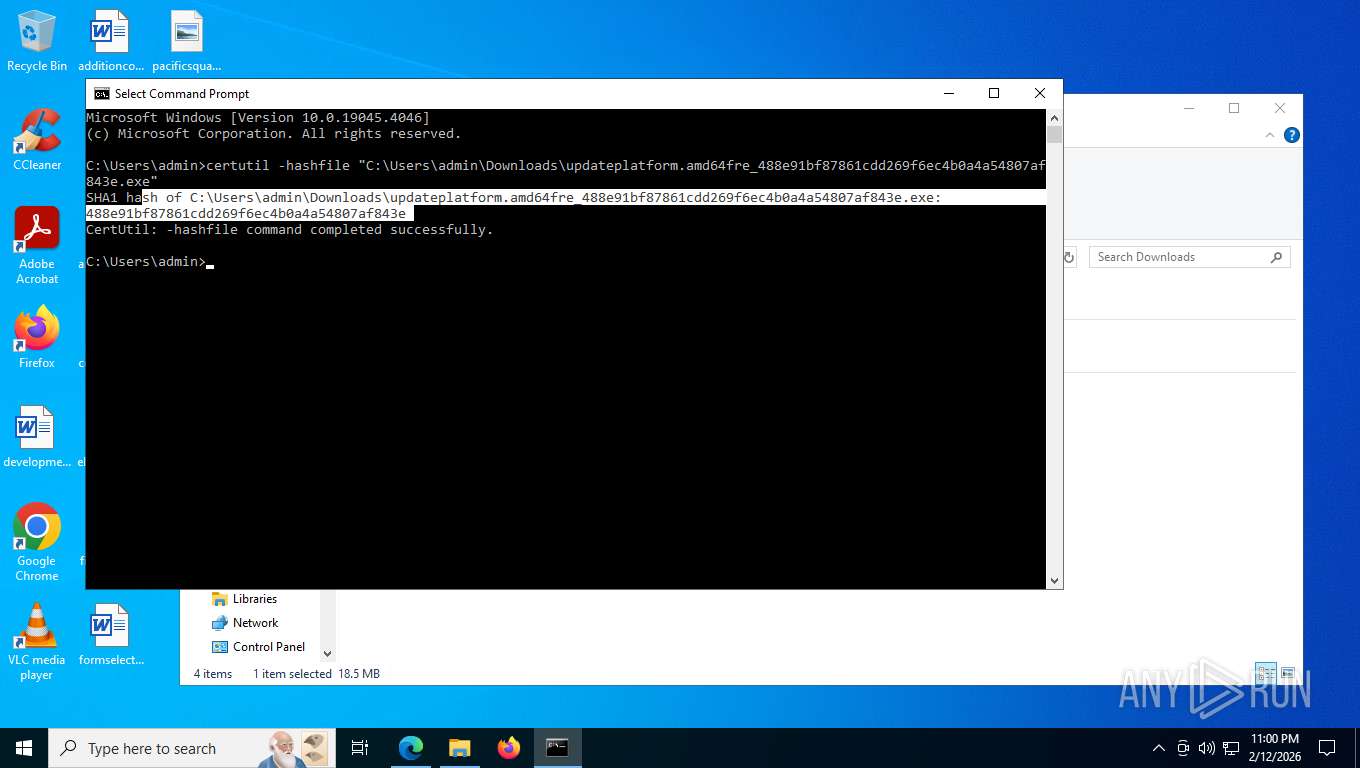Close the File Explorer window behind
The height and width of the screenshot is (768, 1360).
coord(1280,108)
